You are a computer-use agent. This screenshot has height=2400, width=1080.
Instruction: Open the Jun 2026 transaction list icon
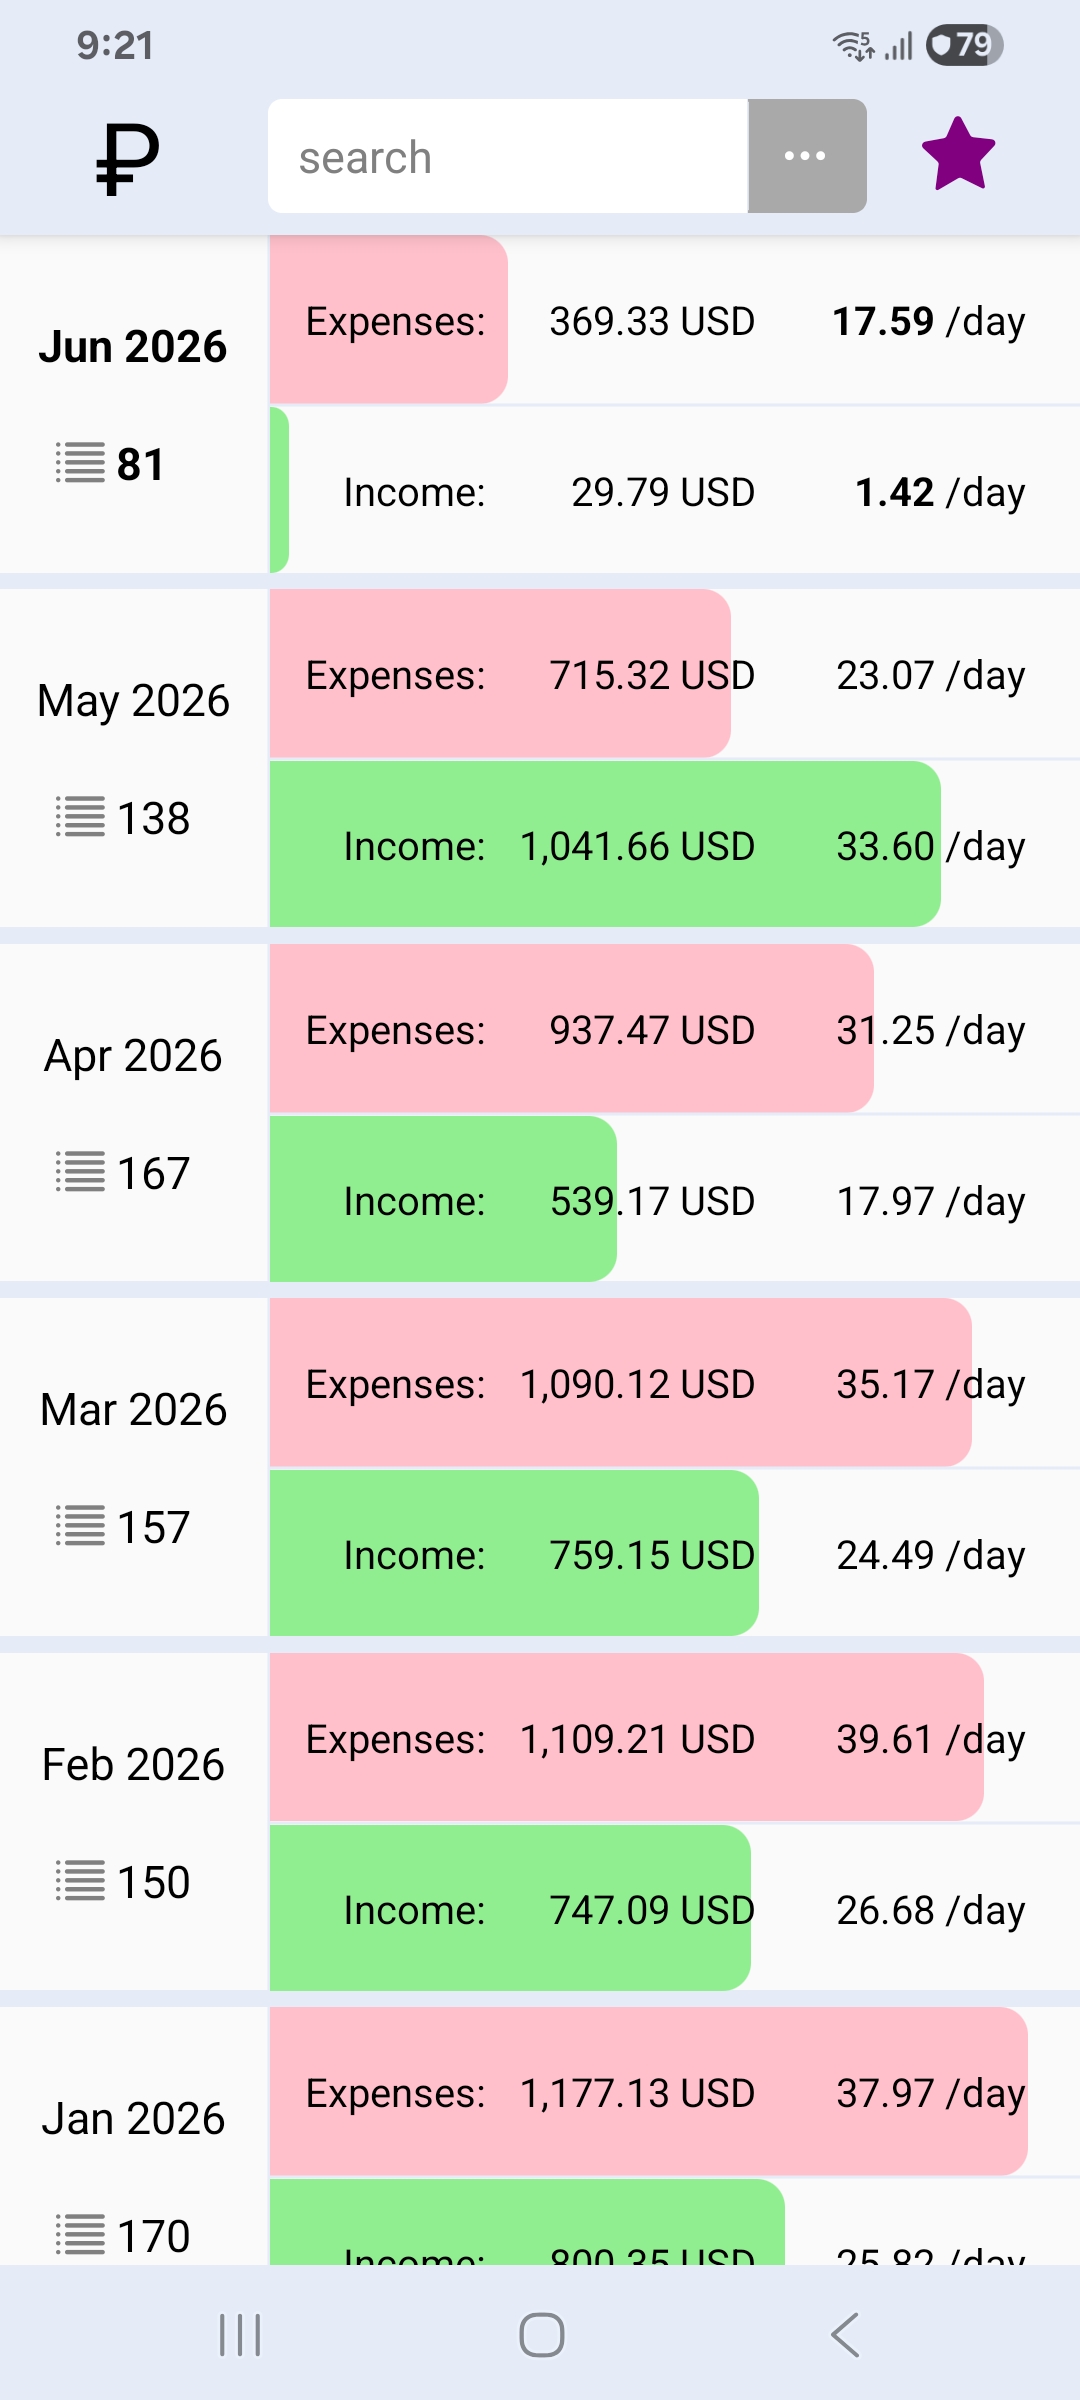tap(80, 464)
